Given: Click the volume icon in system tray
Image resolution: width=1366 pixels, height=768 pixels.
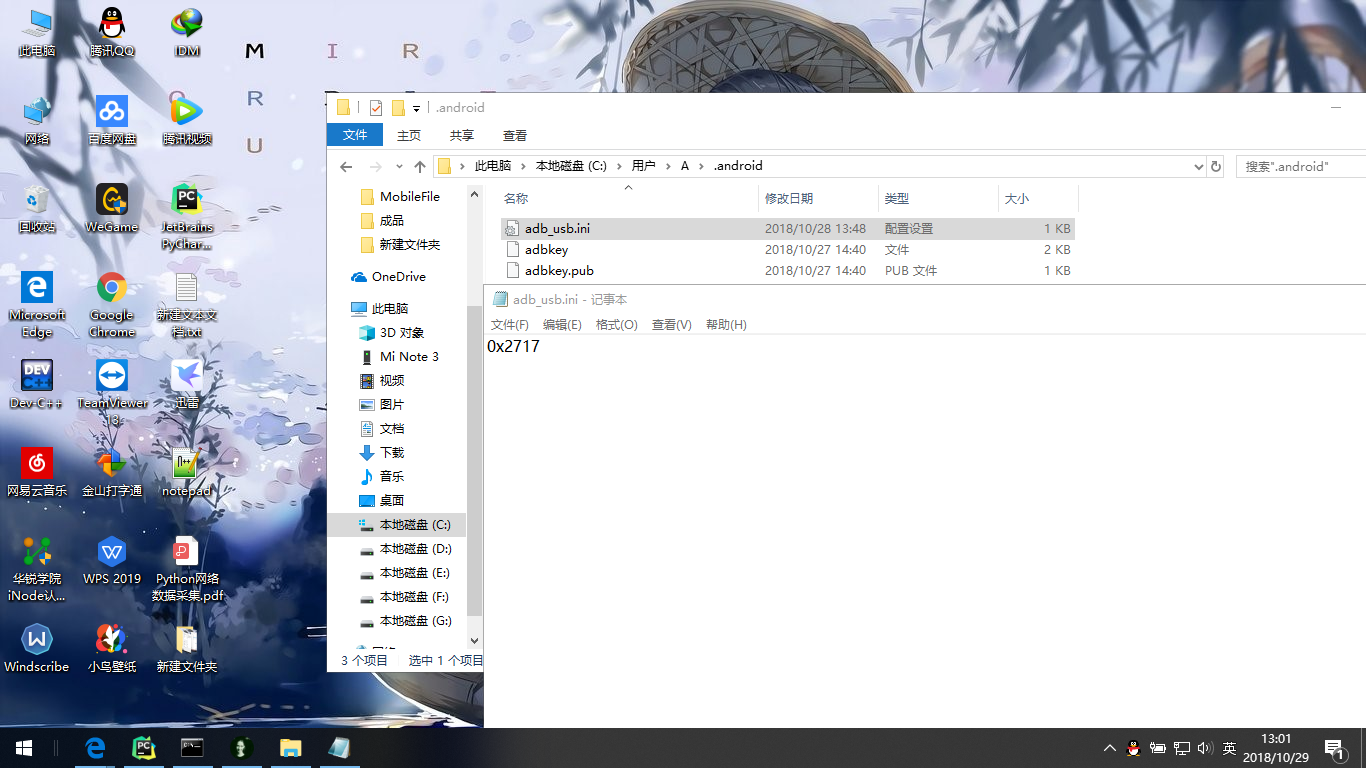Looking at the screenshot, I should (x=1204, y=748).
